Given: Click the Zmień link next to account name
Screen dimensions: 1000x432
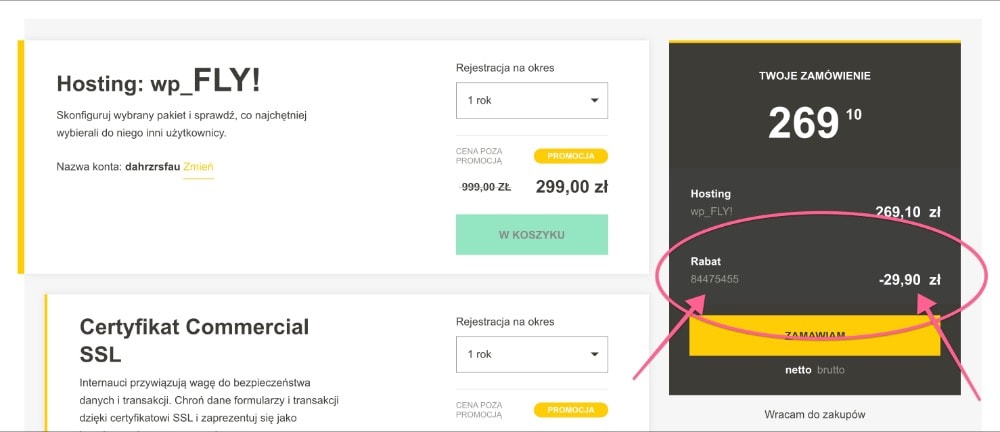Looking at the screenshot, I should 198,166.
